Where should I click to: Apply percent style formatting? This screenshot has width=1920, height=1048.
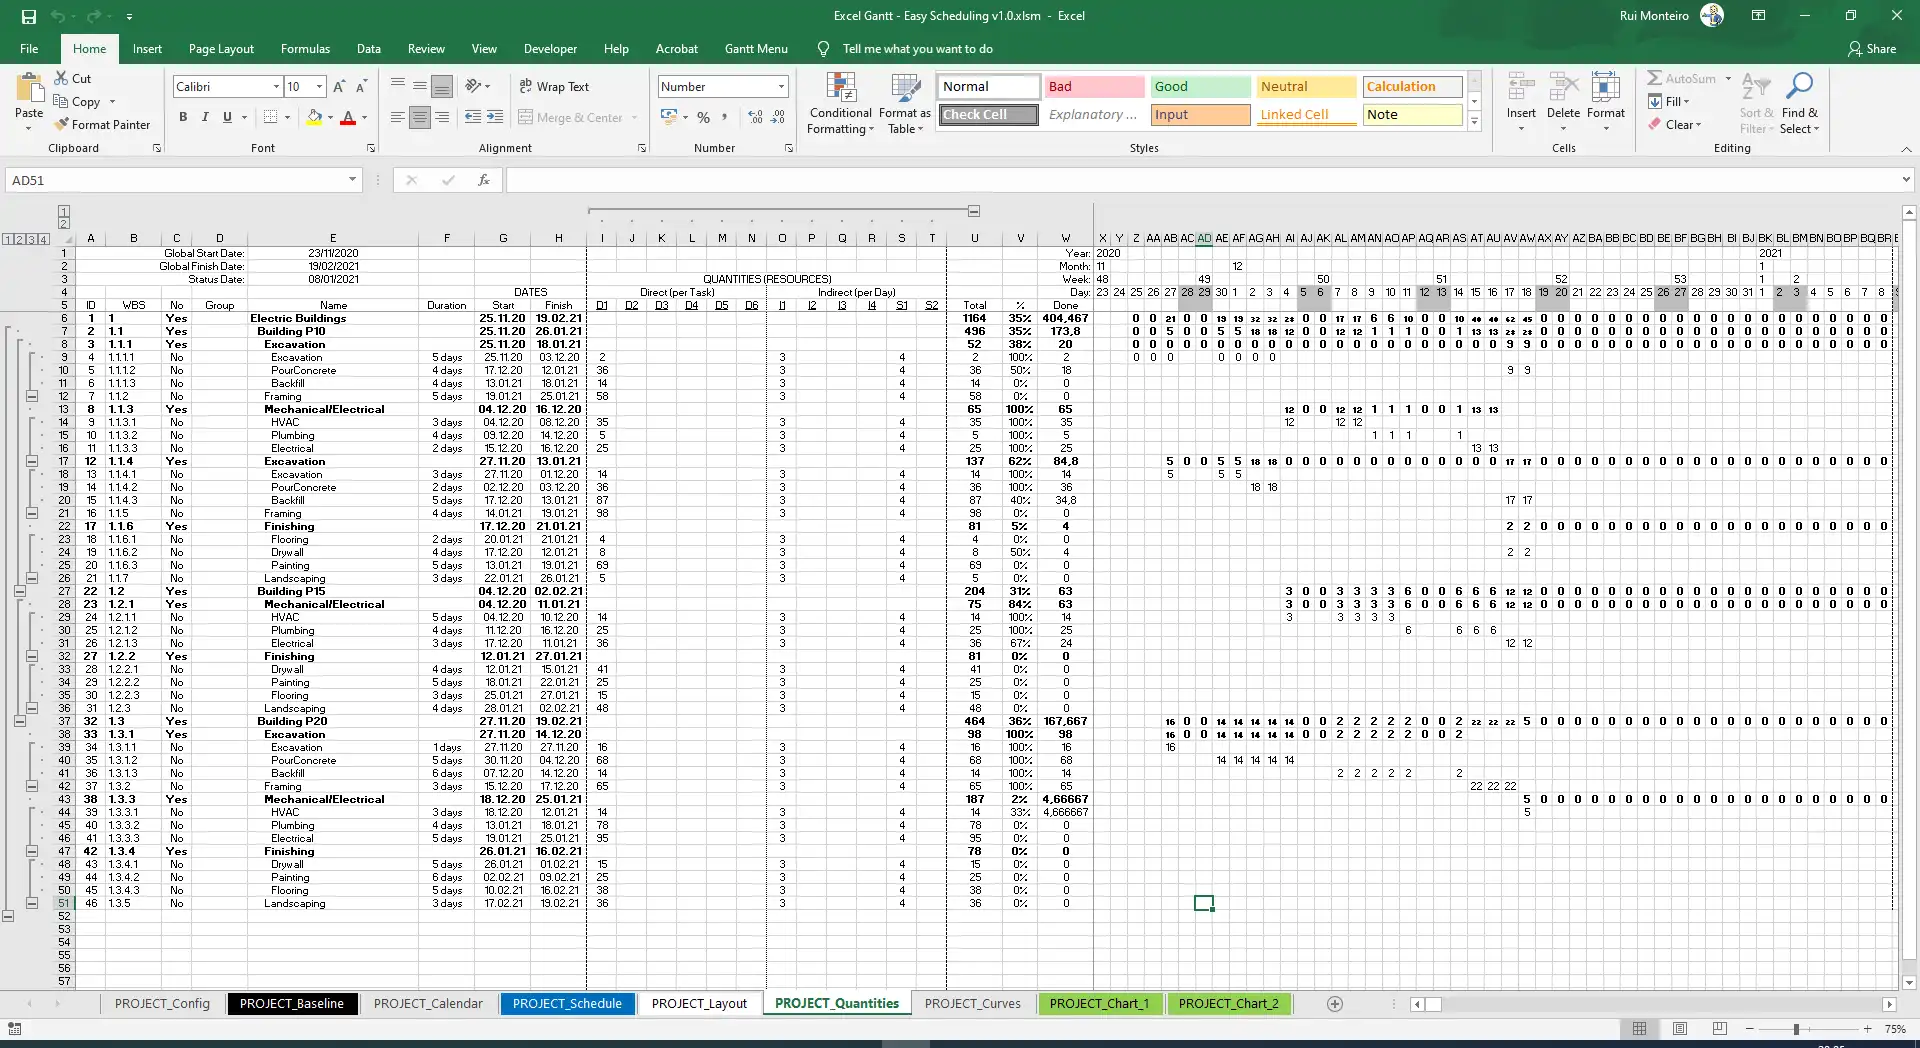click(704, 117)
